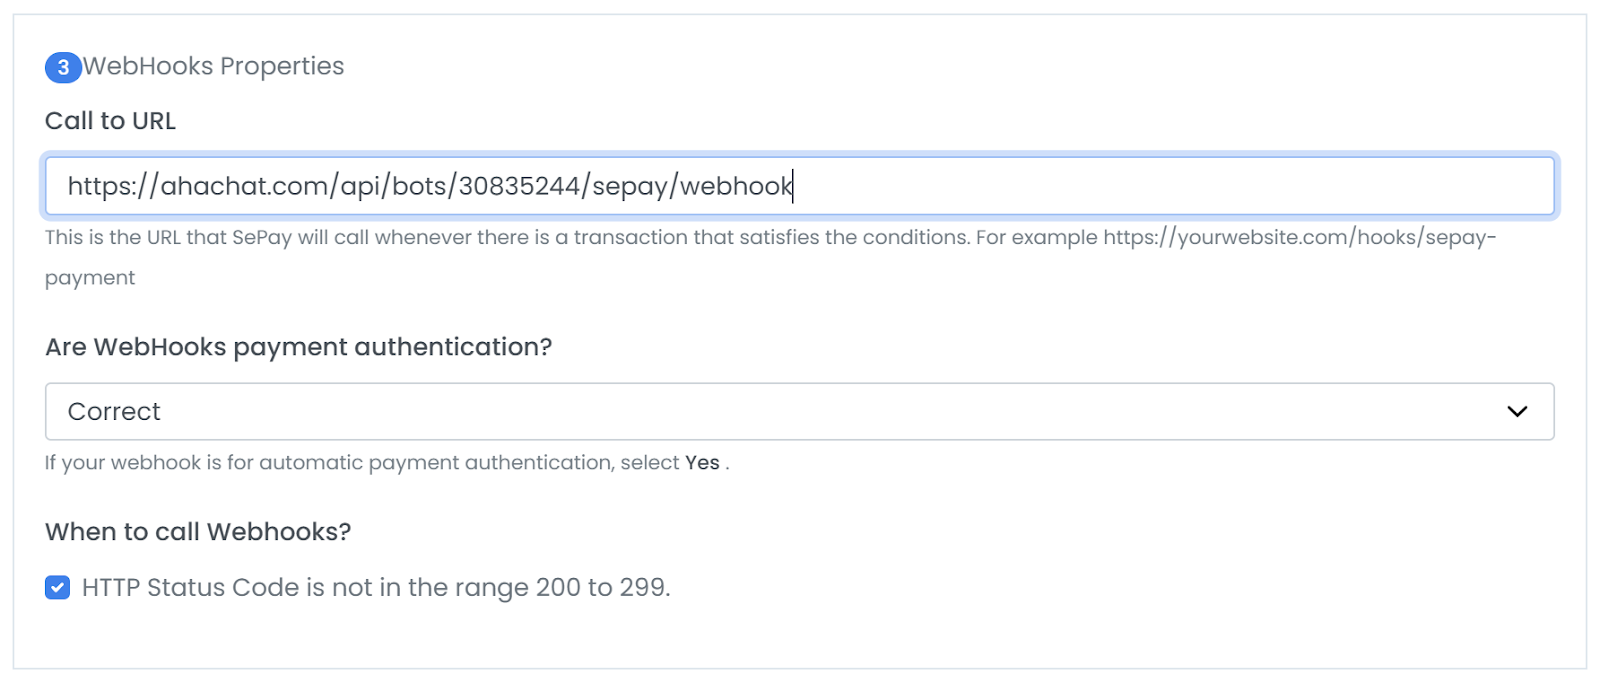Click the 'HTTP Status Code is not in the range' label

[x=376, y=587]
